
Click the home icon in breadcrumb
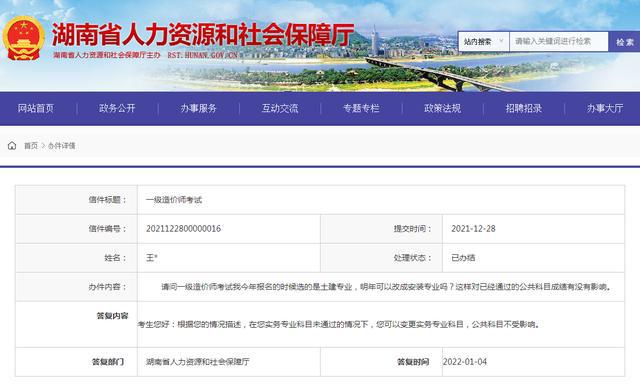(12, 146)
